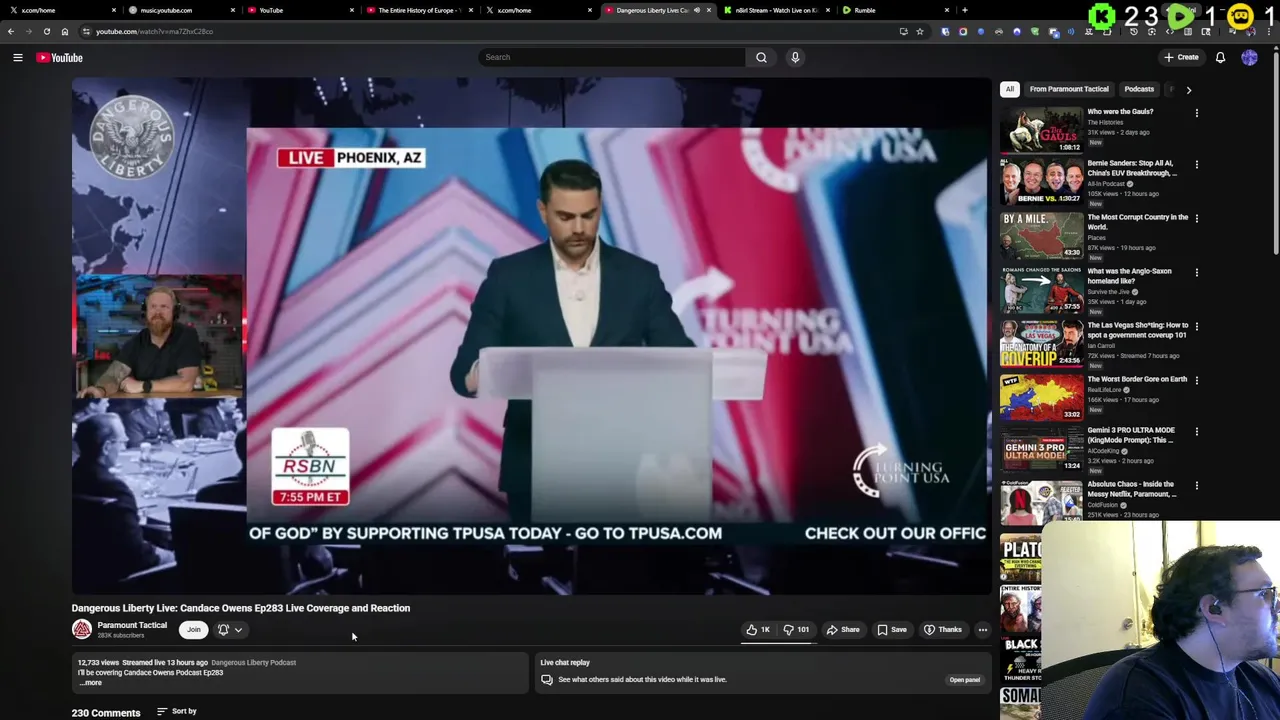Open options for 'Absolute Chaos' video
Image resolution: width=1280 pixels, height=720 pixels.
1196,485
